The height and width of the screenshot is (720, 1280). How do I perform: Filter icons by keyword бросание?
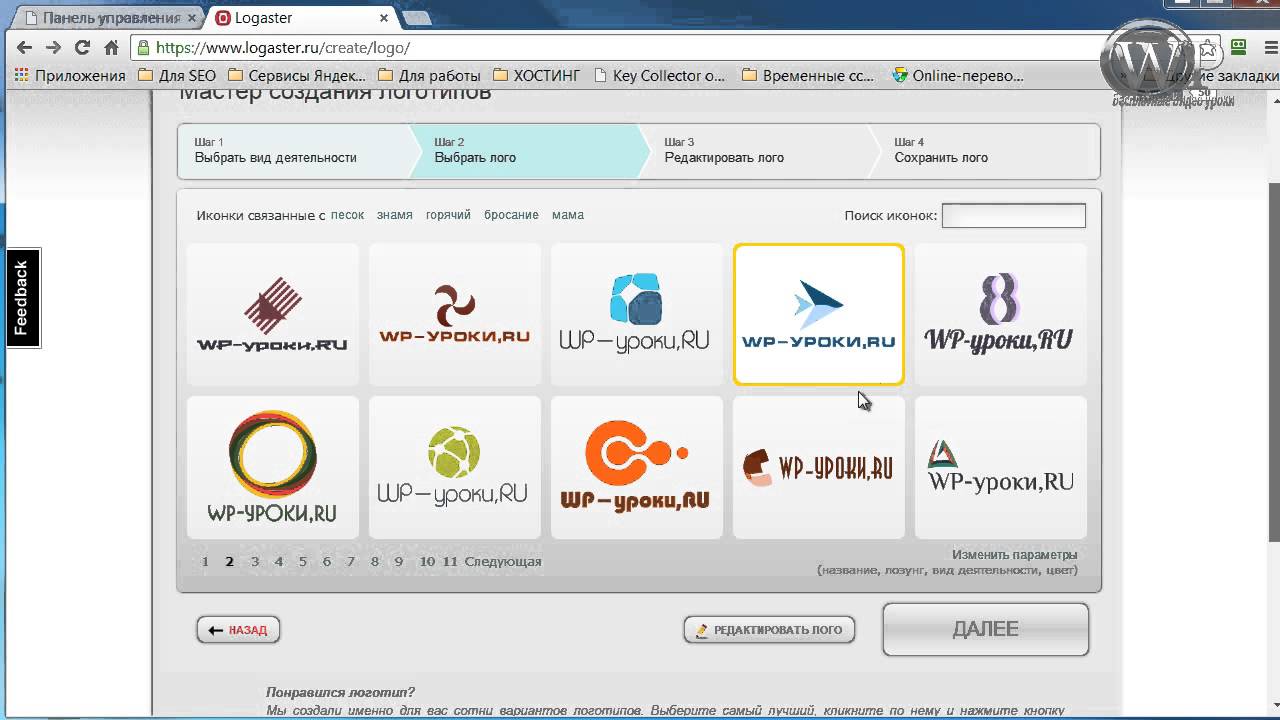tap(511, 215)
